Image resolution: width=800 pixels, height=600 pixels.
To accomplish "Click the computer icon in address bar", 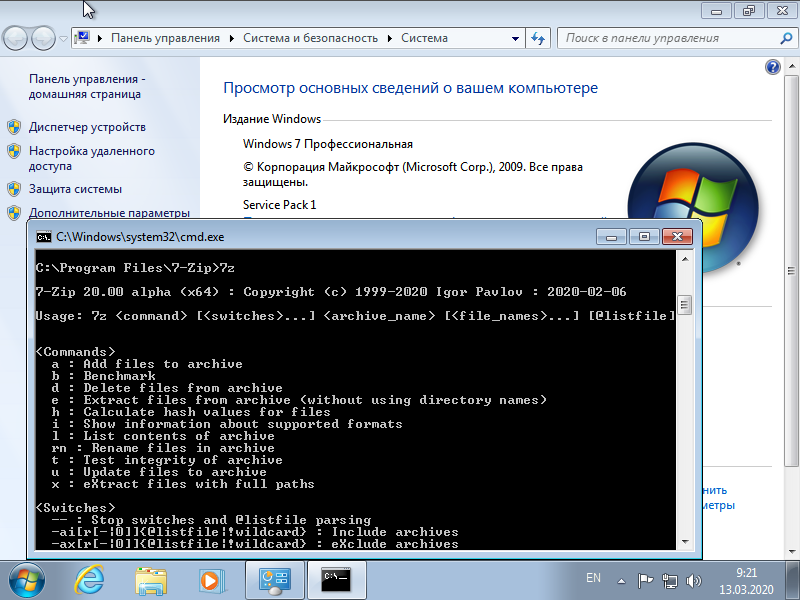I will pos(82,38).
